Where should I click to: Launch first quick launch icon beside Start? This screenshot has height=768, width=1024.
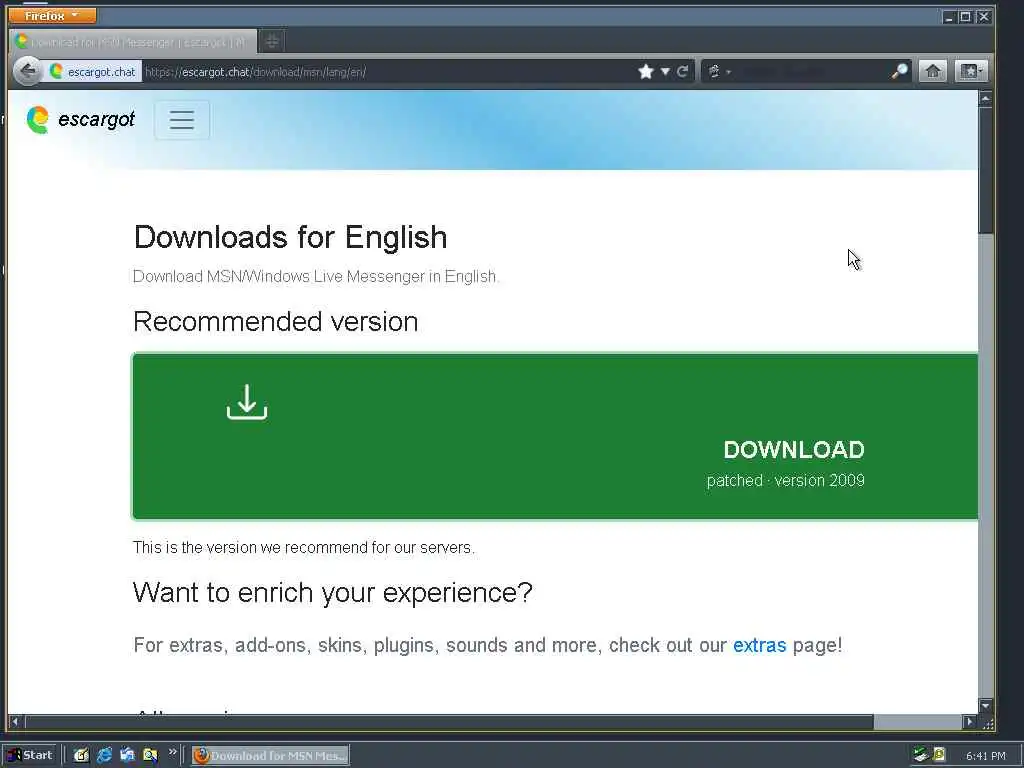tap(81, 756)
